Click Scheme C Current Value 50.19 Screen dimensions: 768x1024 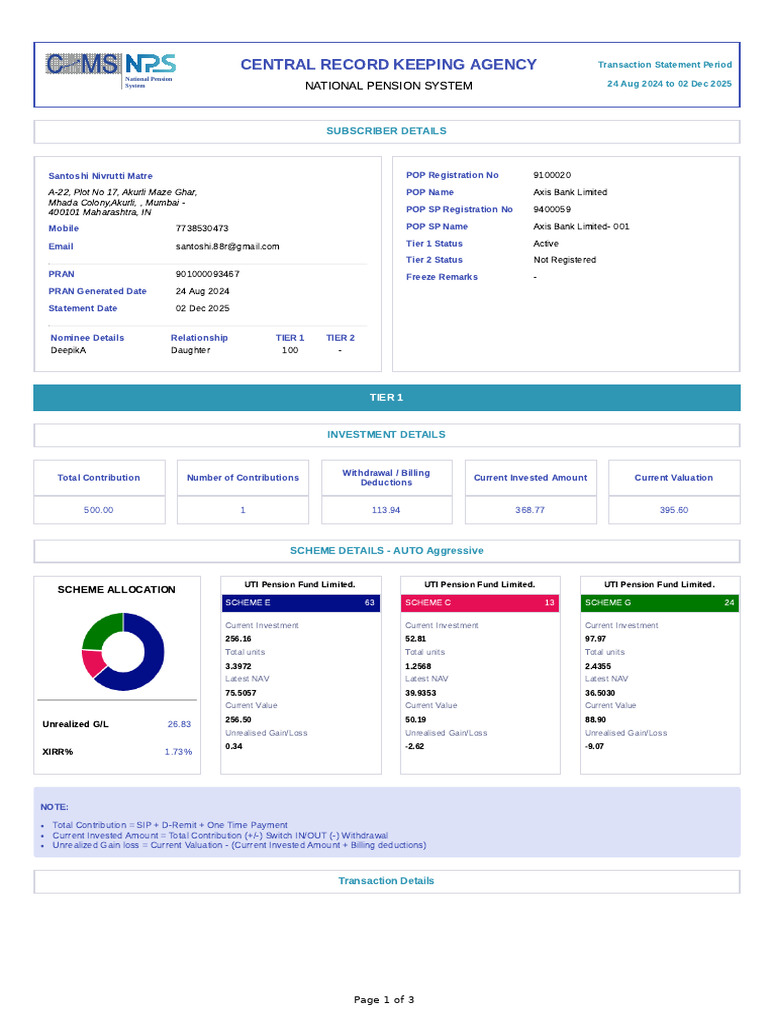click(x=415, y=720)
